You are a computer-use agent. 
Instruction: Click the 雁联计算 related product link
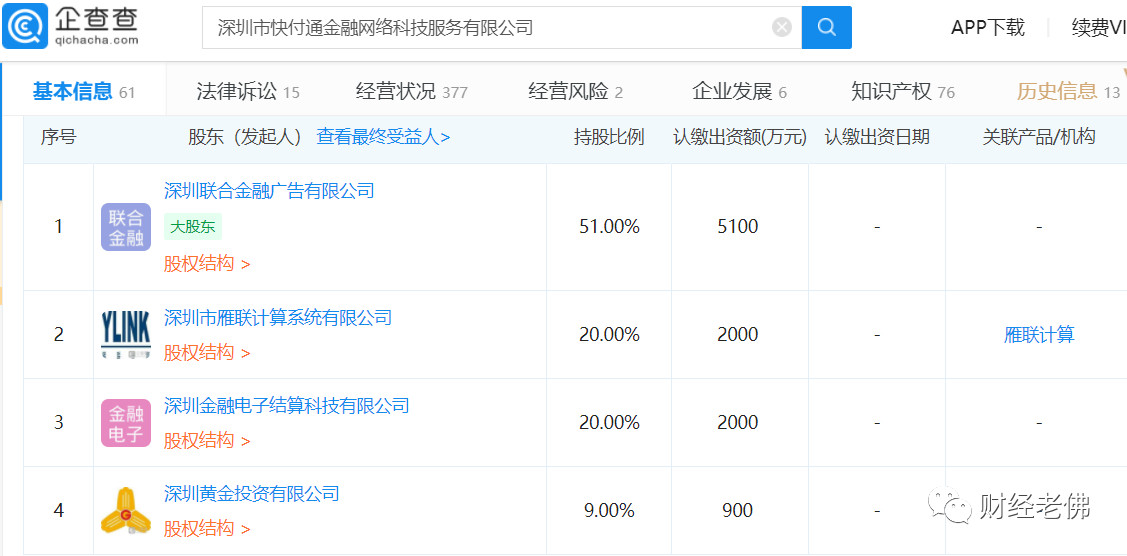point(1039,335)
